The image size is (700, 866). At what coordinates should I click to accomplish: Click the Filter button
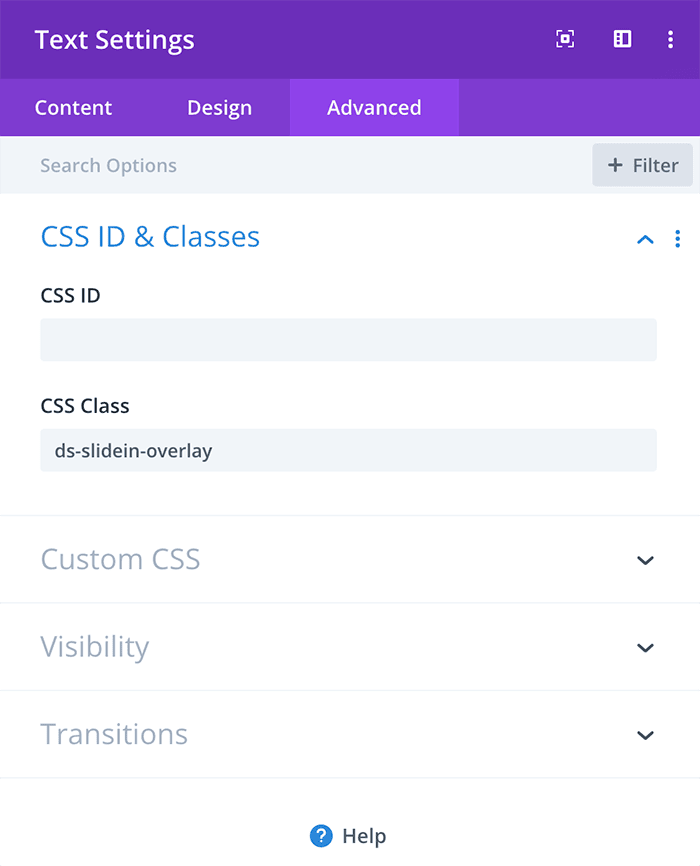coord(643,165)
